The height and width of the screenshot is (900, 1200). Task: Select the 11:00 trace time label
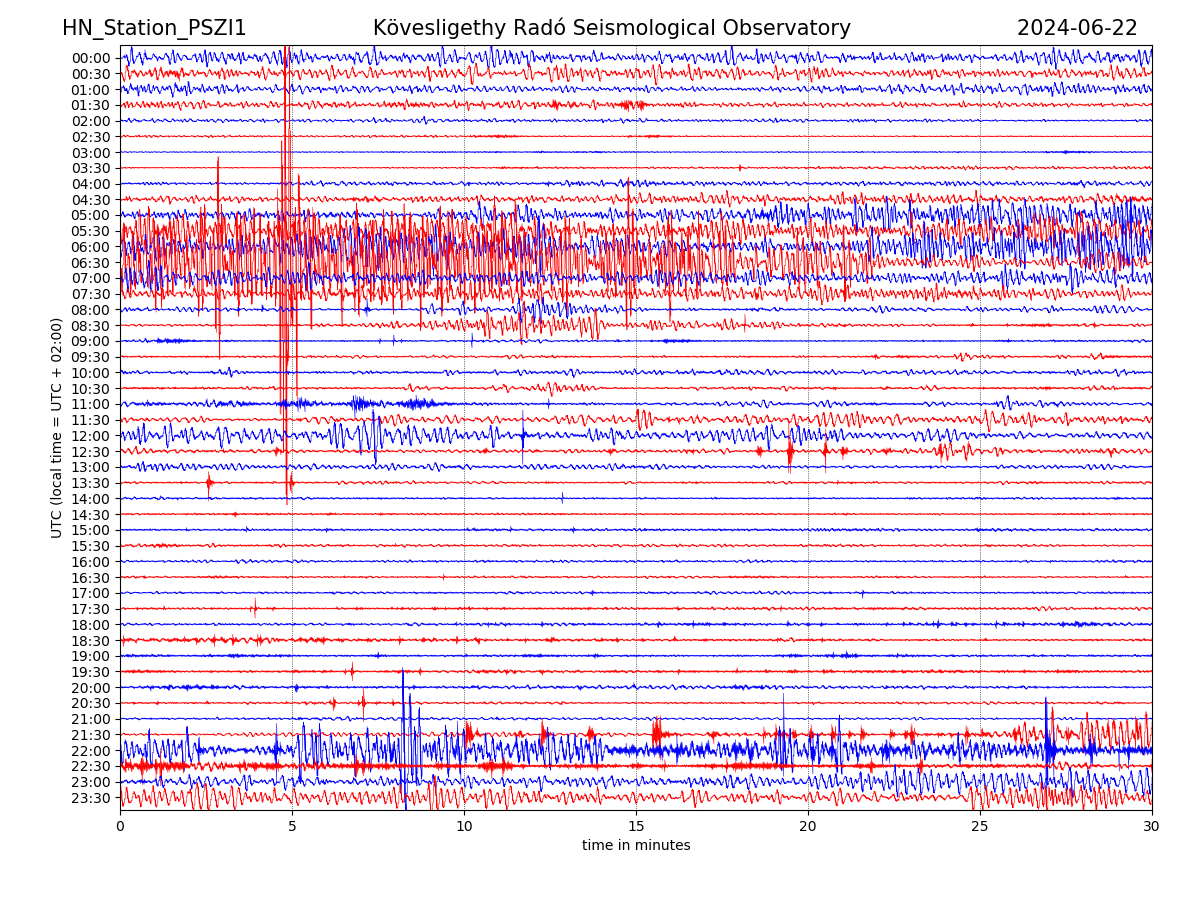coord(90,404)
